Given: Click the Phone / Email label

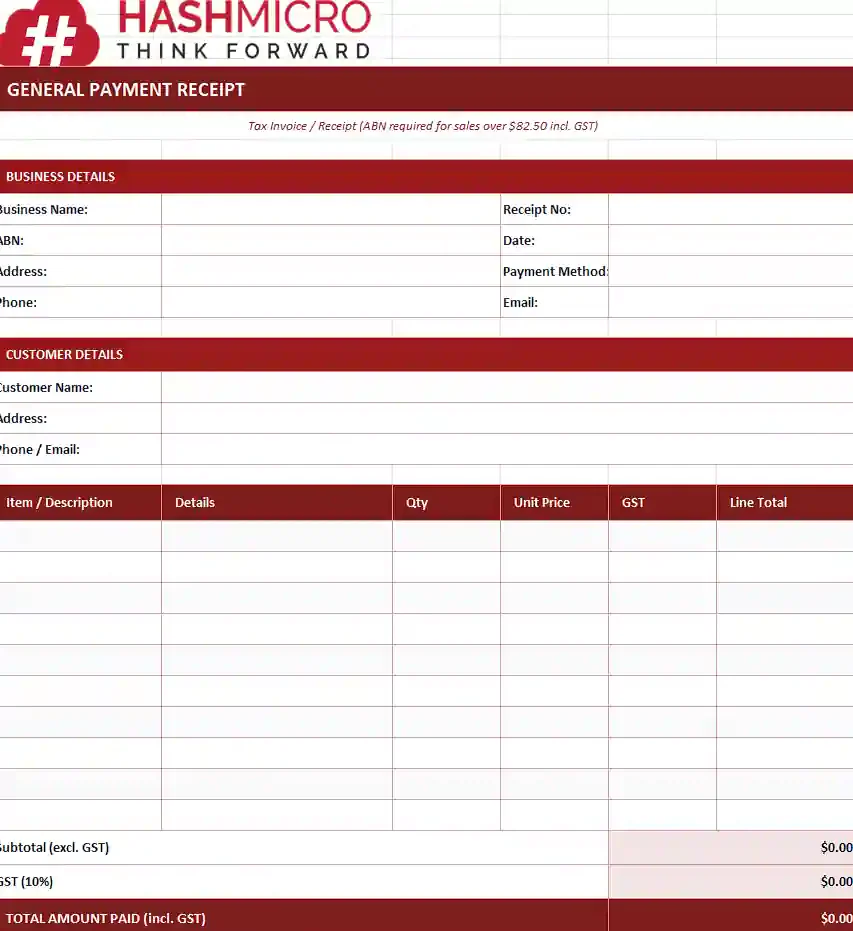Looking at the screenshot, I should coord(40,449).
